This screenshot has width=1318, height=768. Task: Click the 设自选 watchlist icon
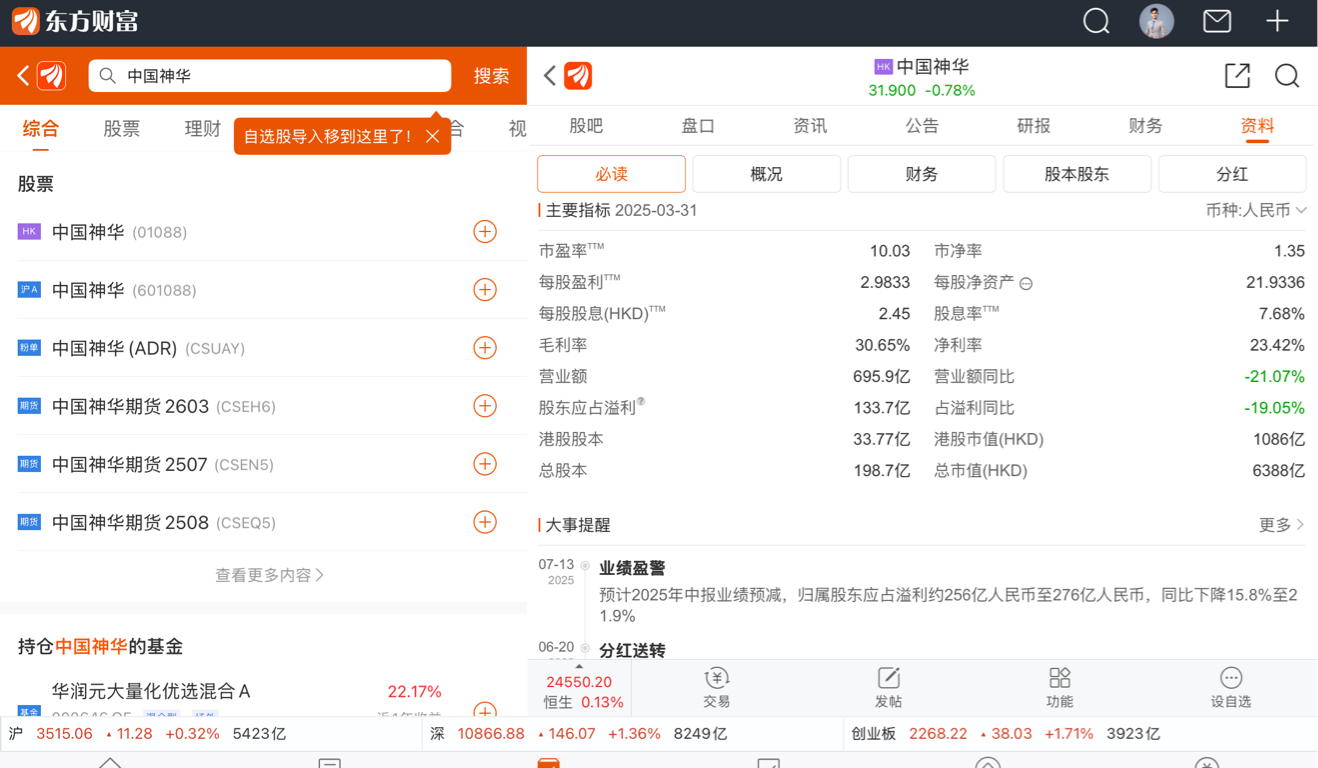tap(1231, 688)
